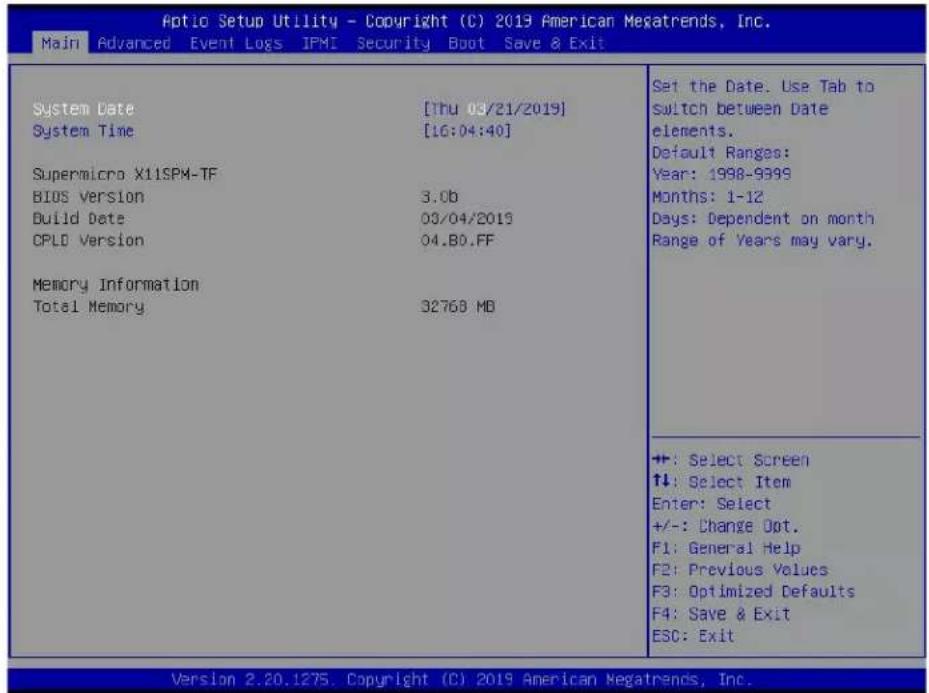Click the 'Set the Date' help text

click(763, 109)
